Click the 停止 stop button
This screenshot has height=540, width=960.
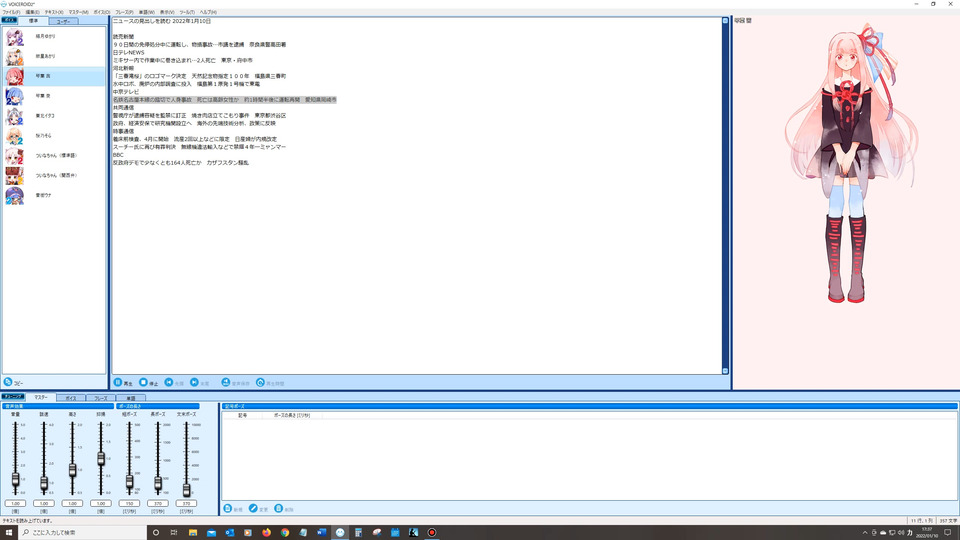pyautogui.click(x=149, y=383)
